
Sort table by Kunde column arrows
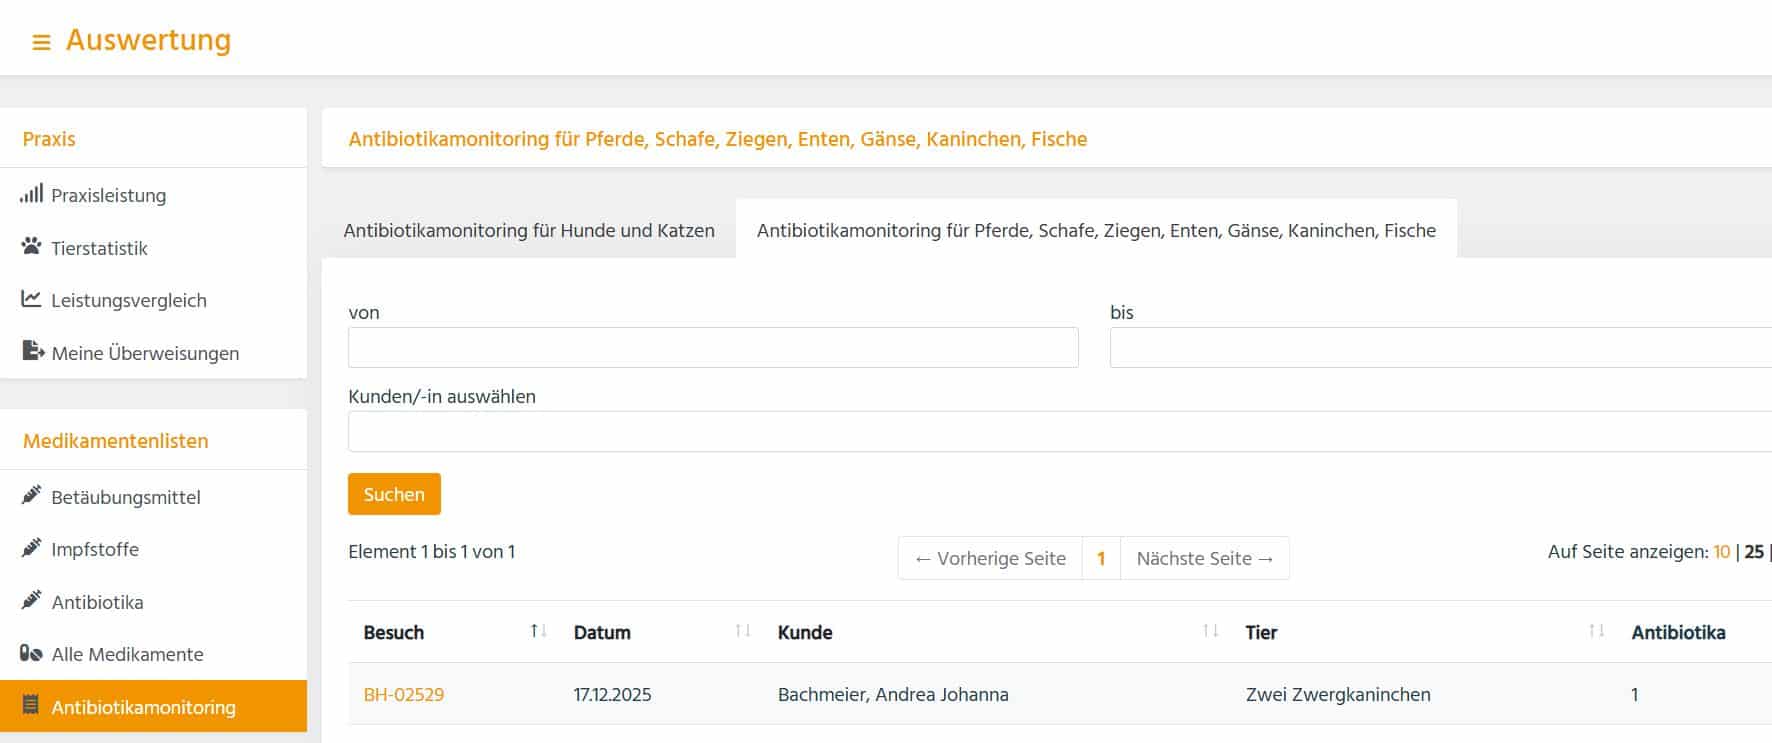[x=1210, y=631]
